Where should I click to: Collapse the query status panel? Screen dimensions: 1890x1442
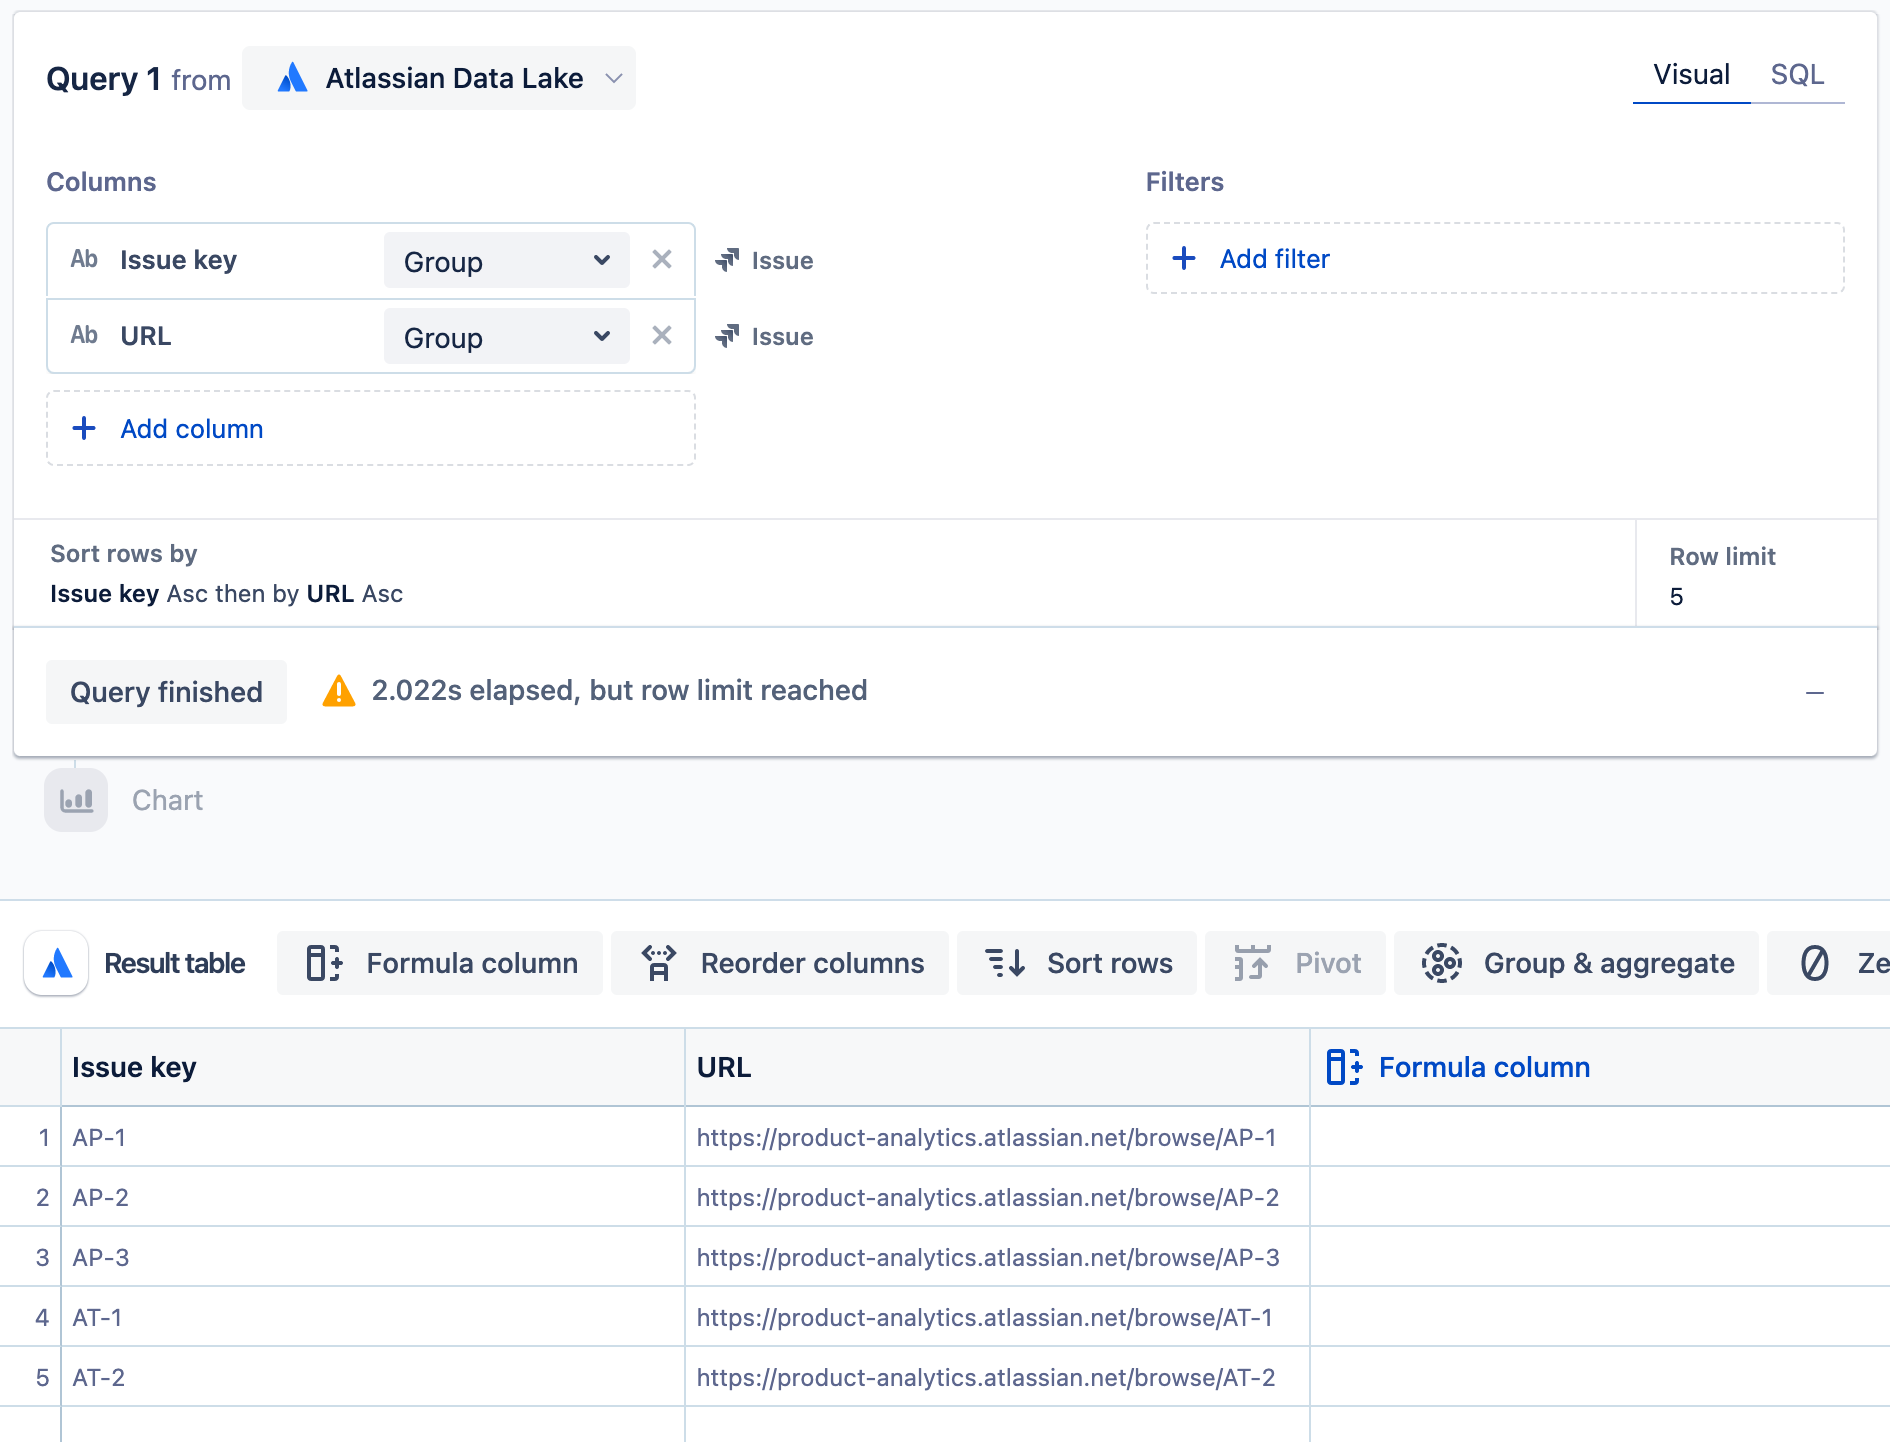[x=1815, y=692]
